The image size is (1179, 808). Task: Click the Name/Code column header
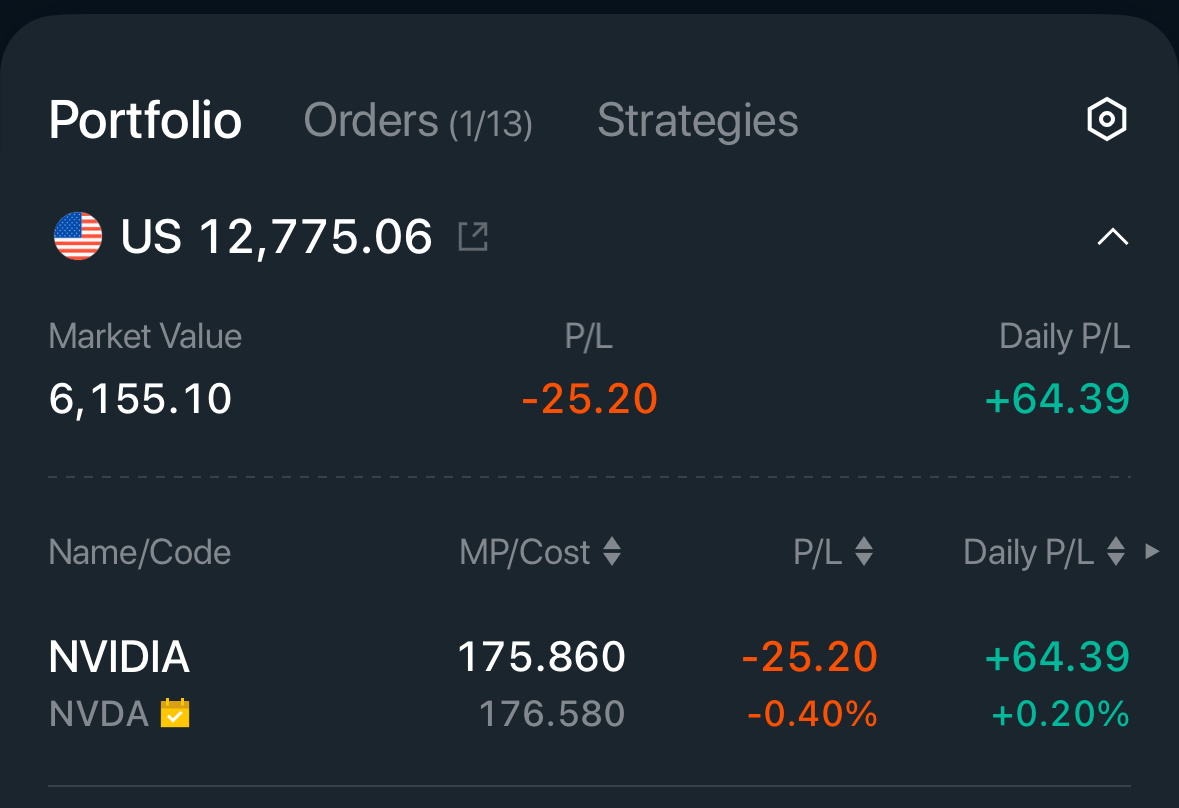tap(140, 552)
